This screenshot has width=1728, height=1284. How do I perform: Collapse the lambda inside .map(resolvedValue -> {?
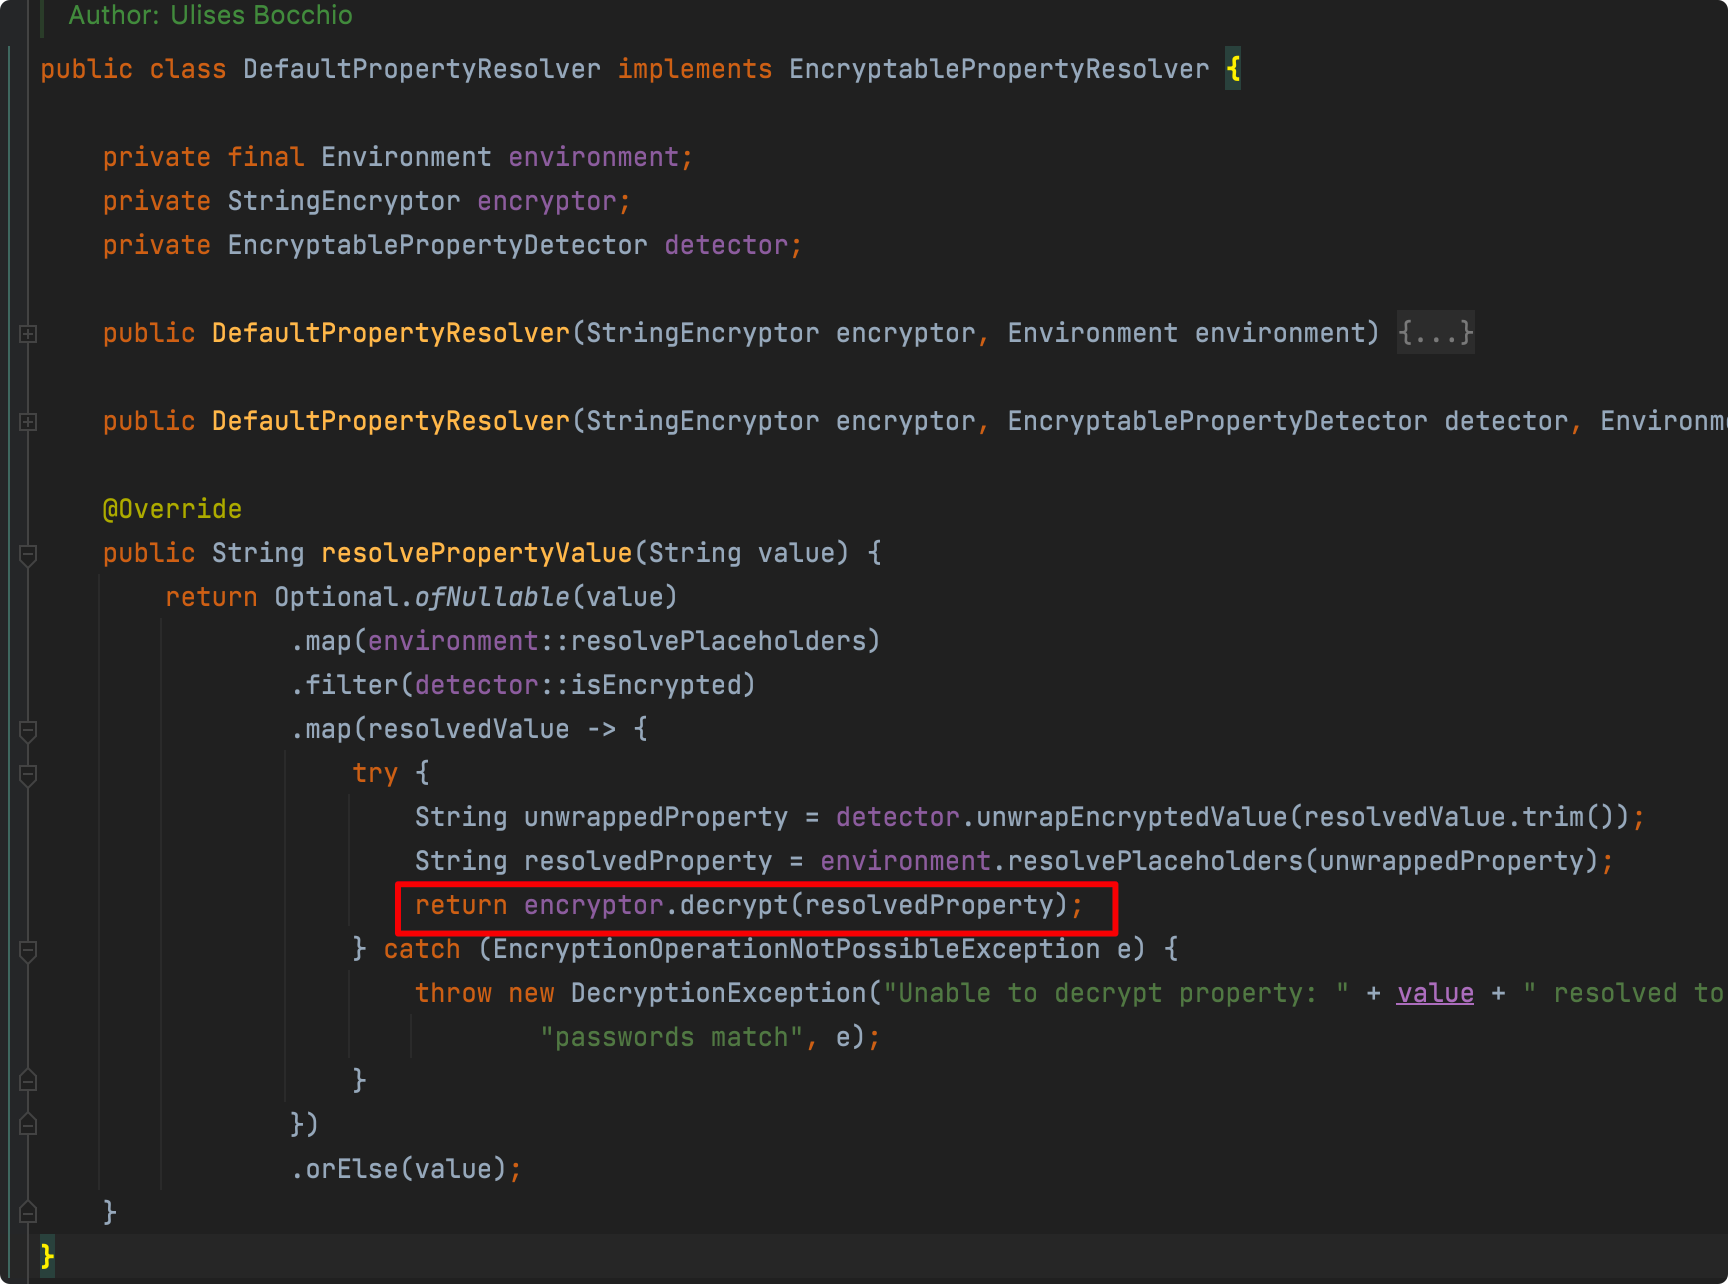[x=27, y=730]
